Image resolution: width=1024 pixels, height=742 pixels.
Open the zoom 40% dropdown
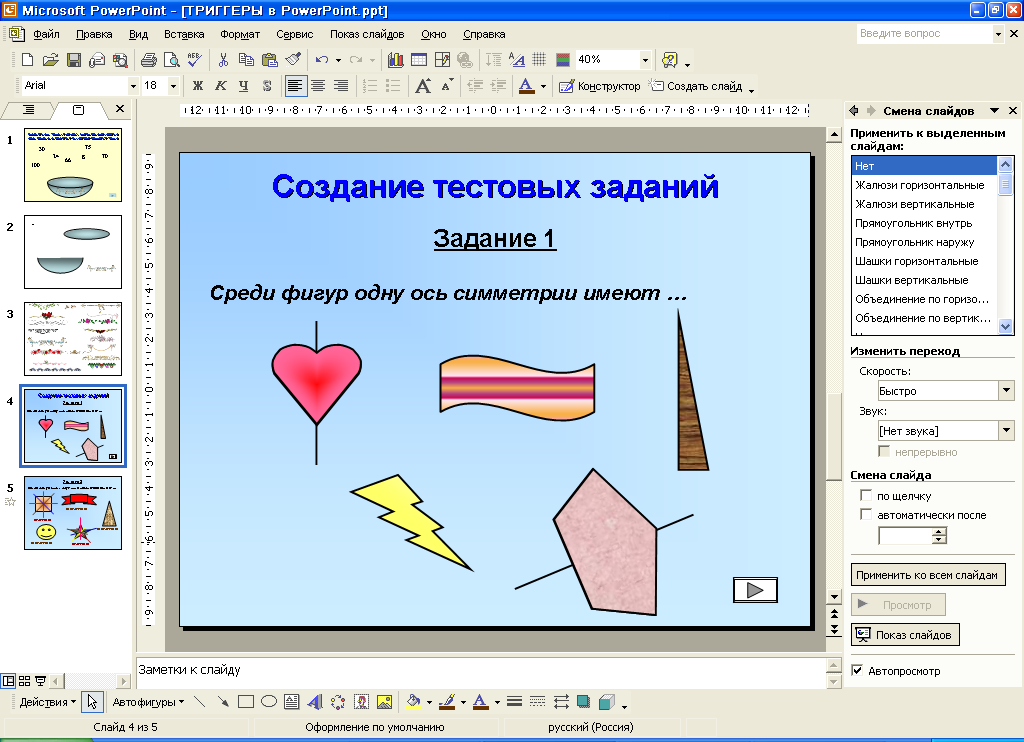click(645, 60)
